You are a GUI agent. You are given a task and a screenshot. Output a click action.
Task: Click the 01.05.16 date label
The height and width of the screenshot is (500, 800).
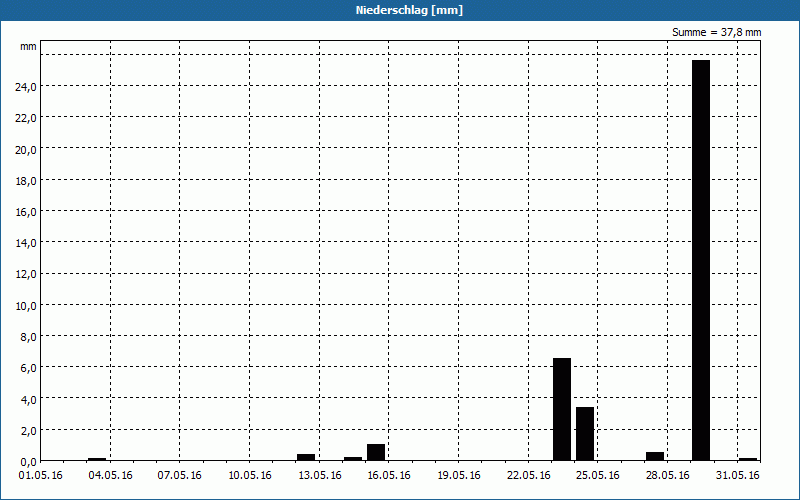click(x=41, y=476)
